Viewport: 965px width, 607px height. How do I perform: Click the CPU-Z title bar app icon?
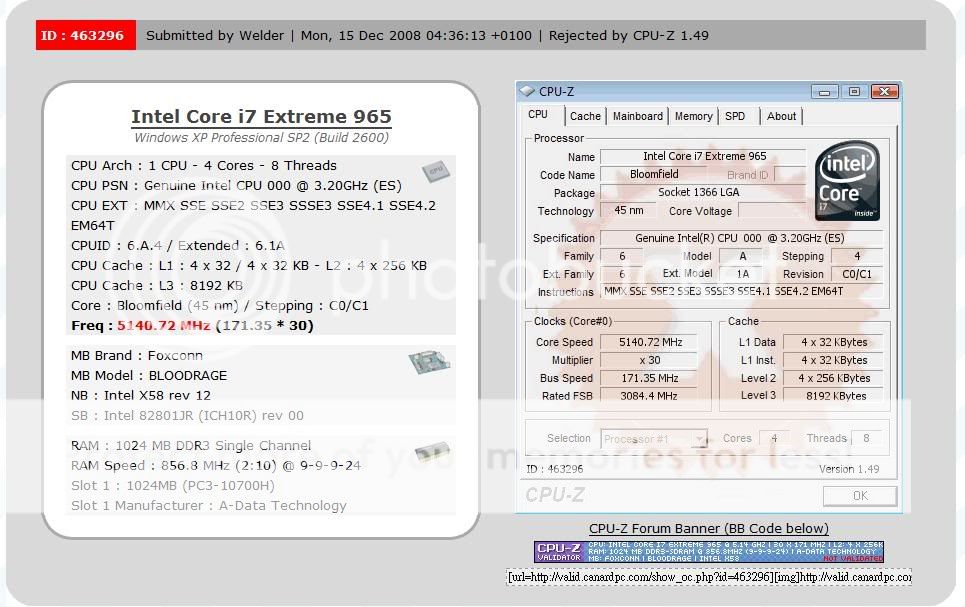[x=527, y=92]
